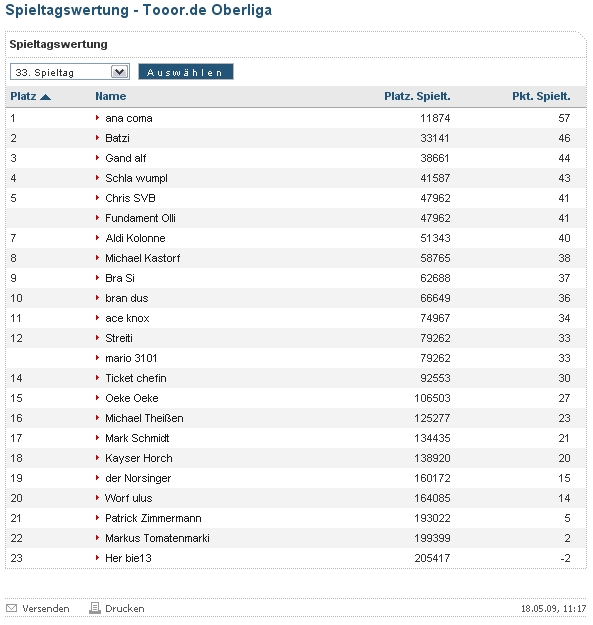This screenshot has width=593, height=625.
Task: Click the sort arrow next to Platz
Action: (45, 97)
